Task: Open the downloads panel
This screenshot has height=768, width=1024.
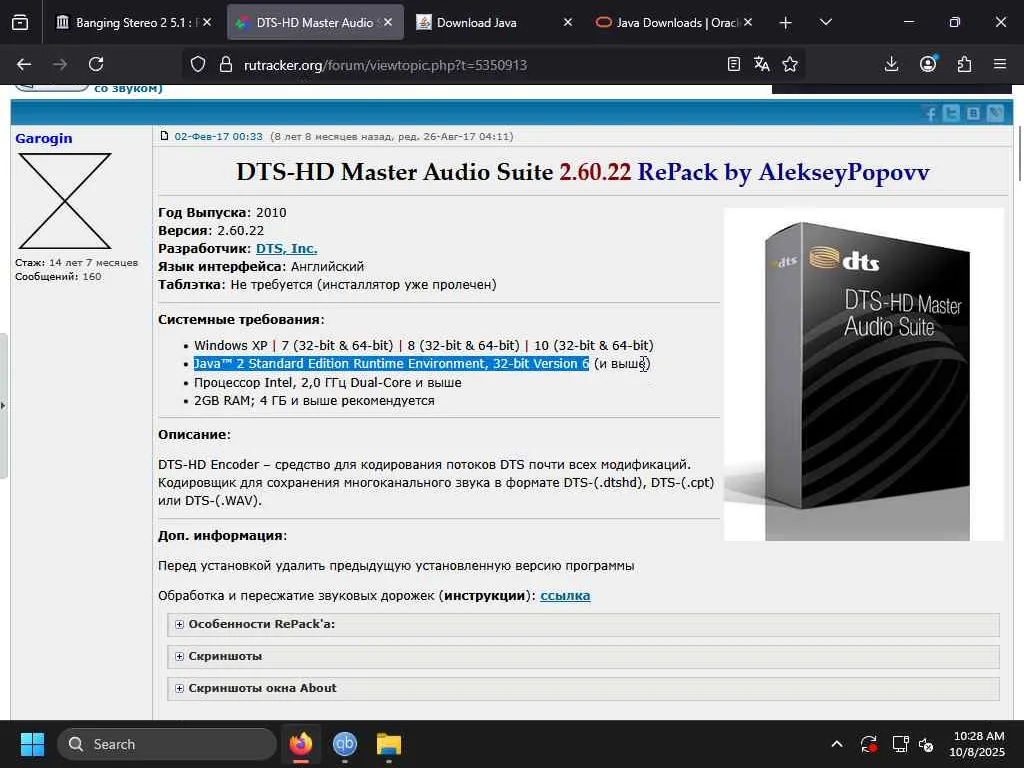Action: point(891,64)
